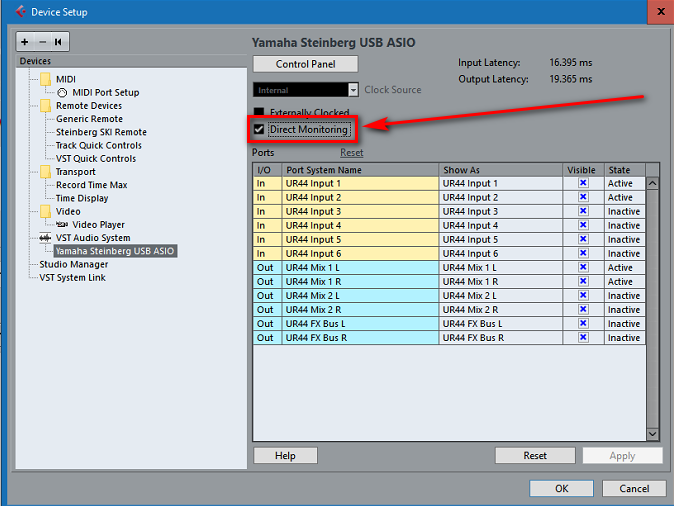The width and height of the screenshot is (674, 506).
Task: Click the Transport folder icon
Action: point(46,172)
